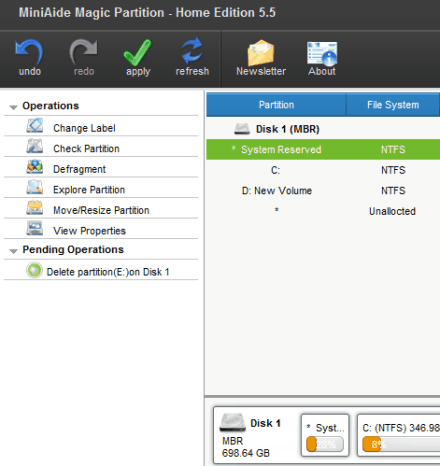Refresh the disk list
The image size is (440, 466).
[x=192, y=51]
